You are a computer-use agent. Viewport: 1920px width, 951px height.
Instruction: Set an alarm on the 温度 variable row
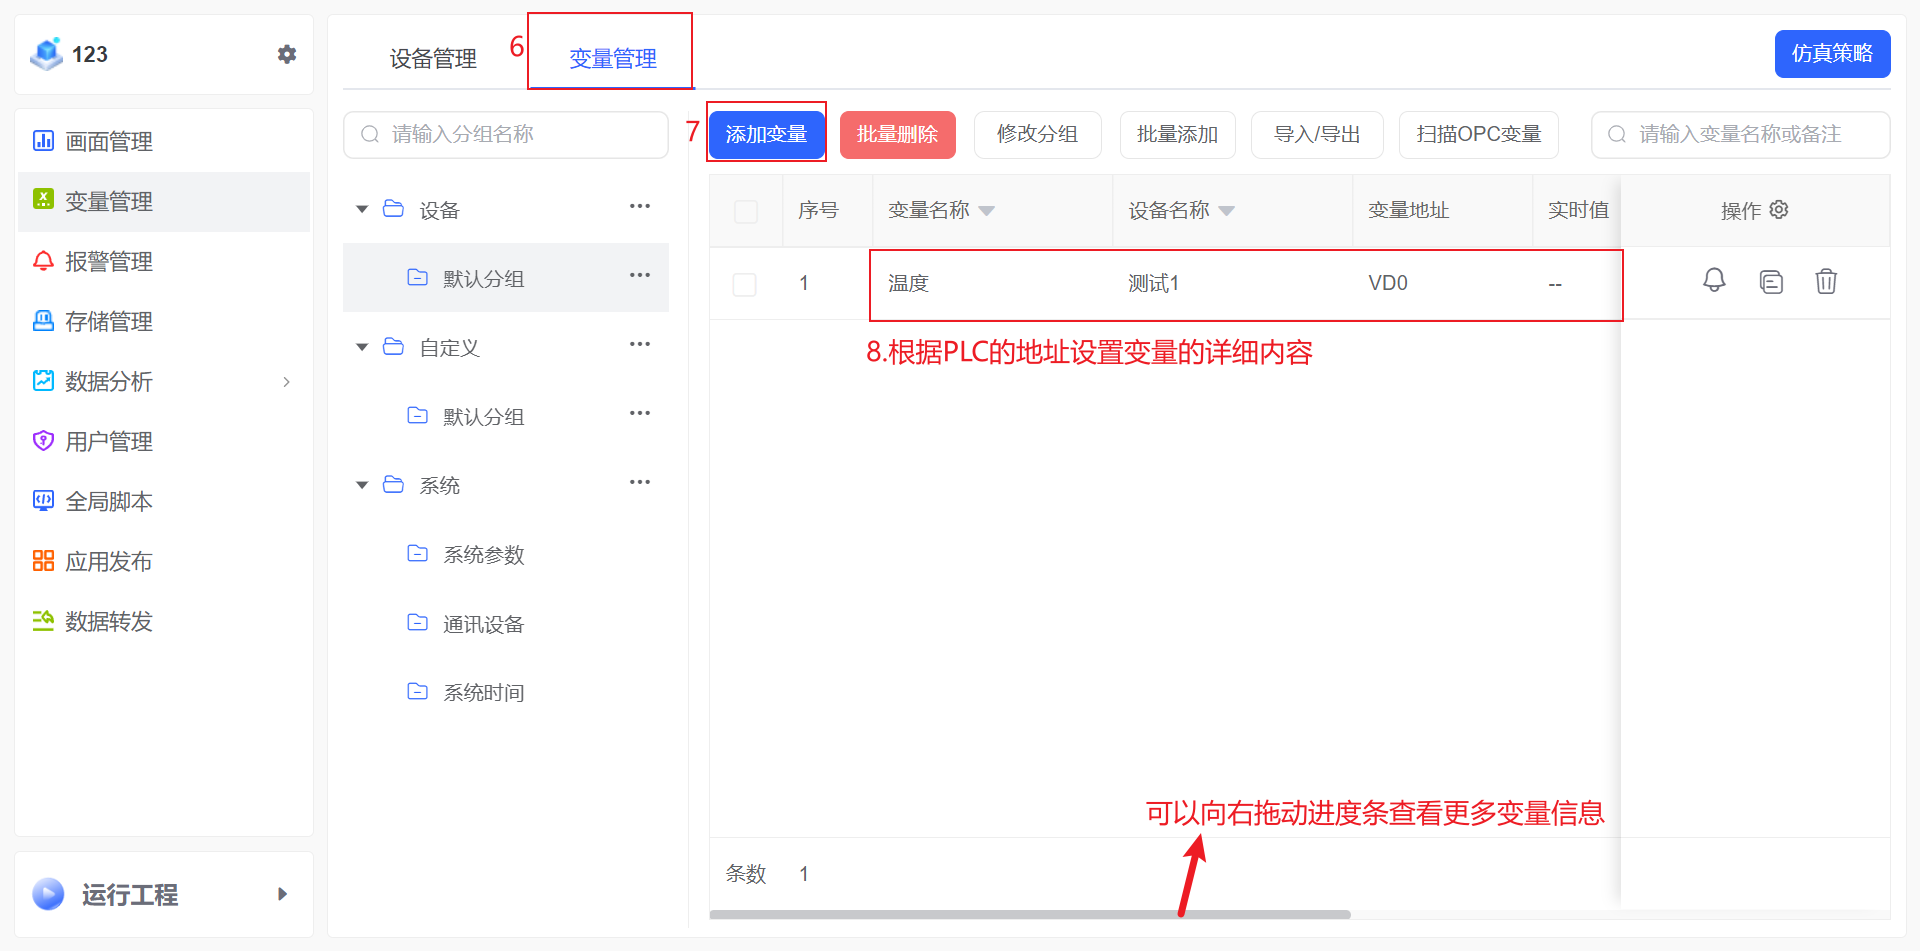tap(1714, 281)
